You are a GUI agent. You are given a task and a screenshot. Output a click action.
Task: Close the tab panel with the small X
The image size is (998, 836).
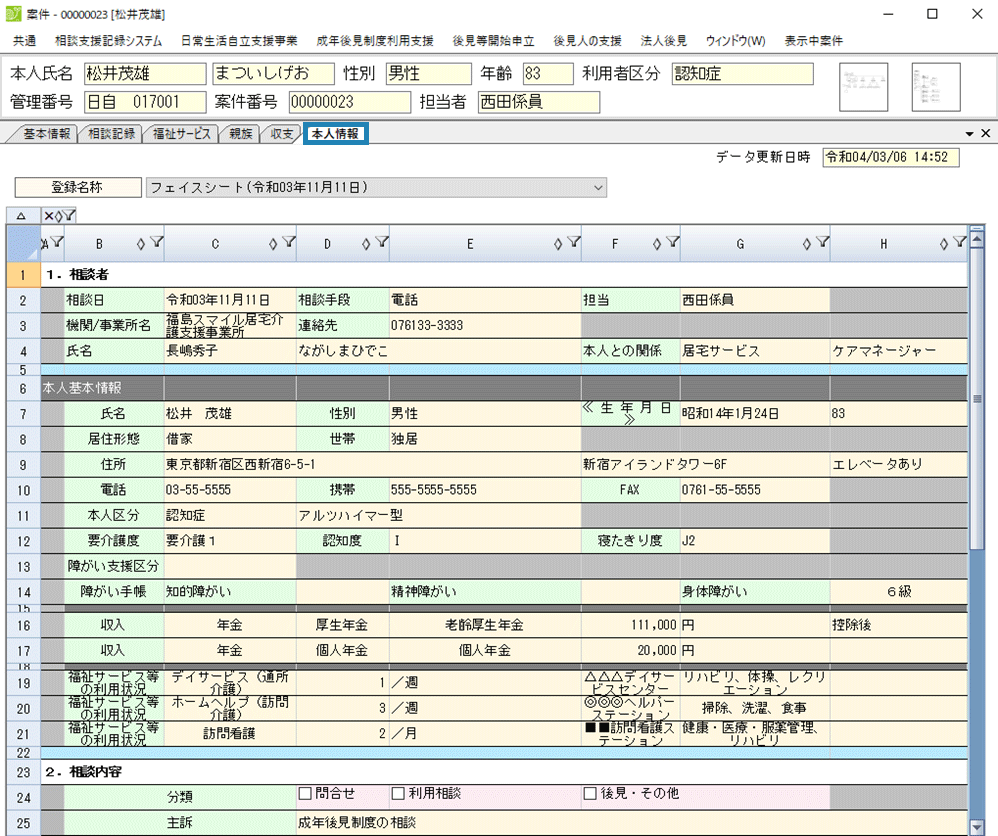985,134
